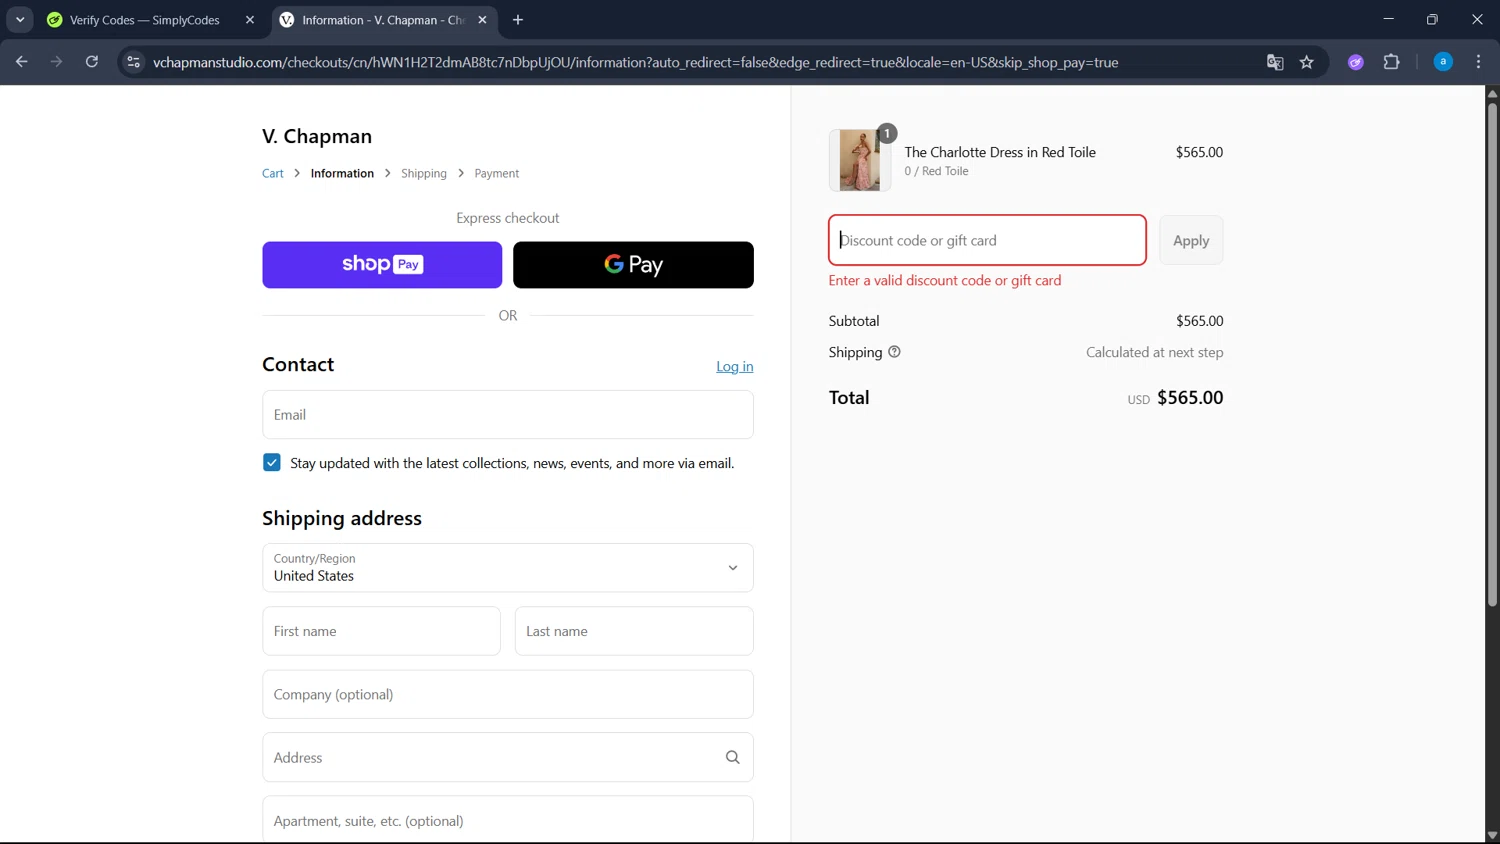Uncheck the stay updated email checkbox
The image size is (1500, 844).
272,463
